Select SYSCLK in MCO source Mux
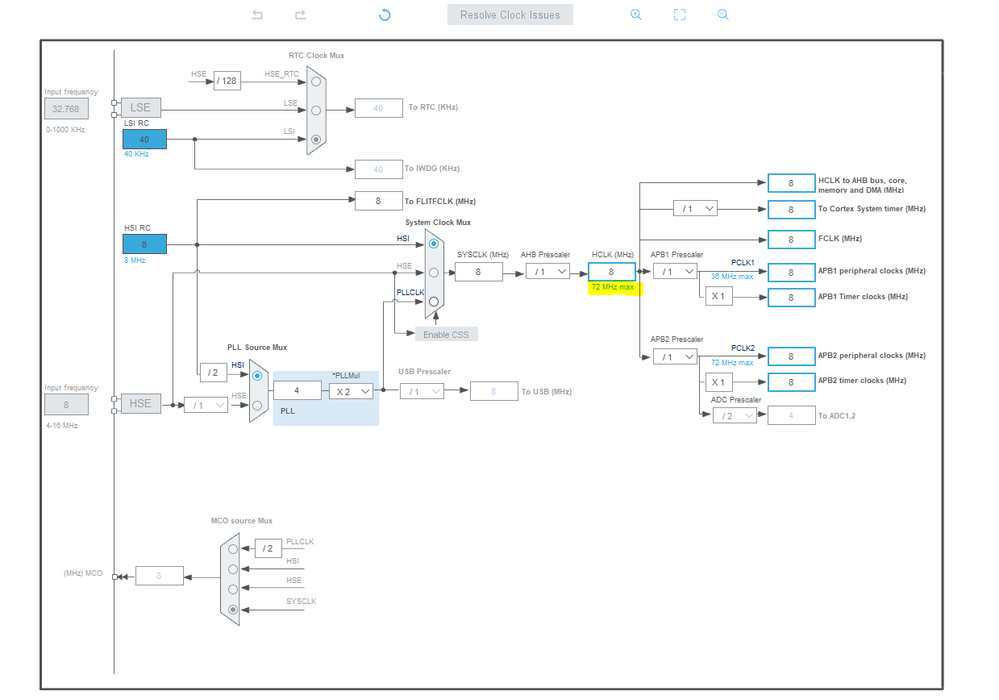Viewport: 999px width, 700px height. point(233,610)
